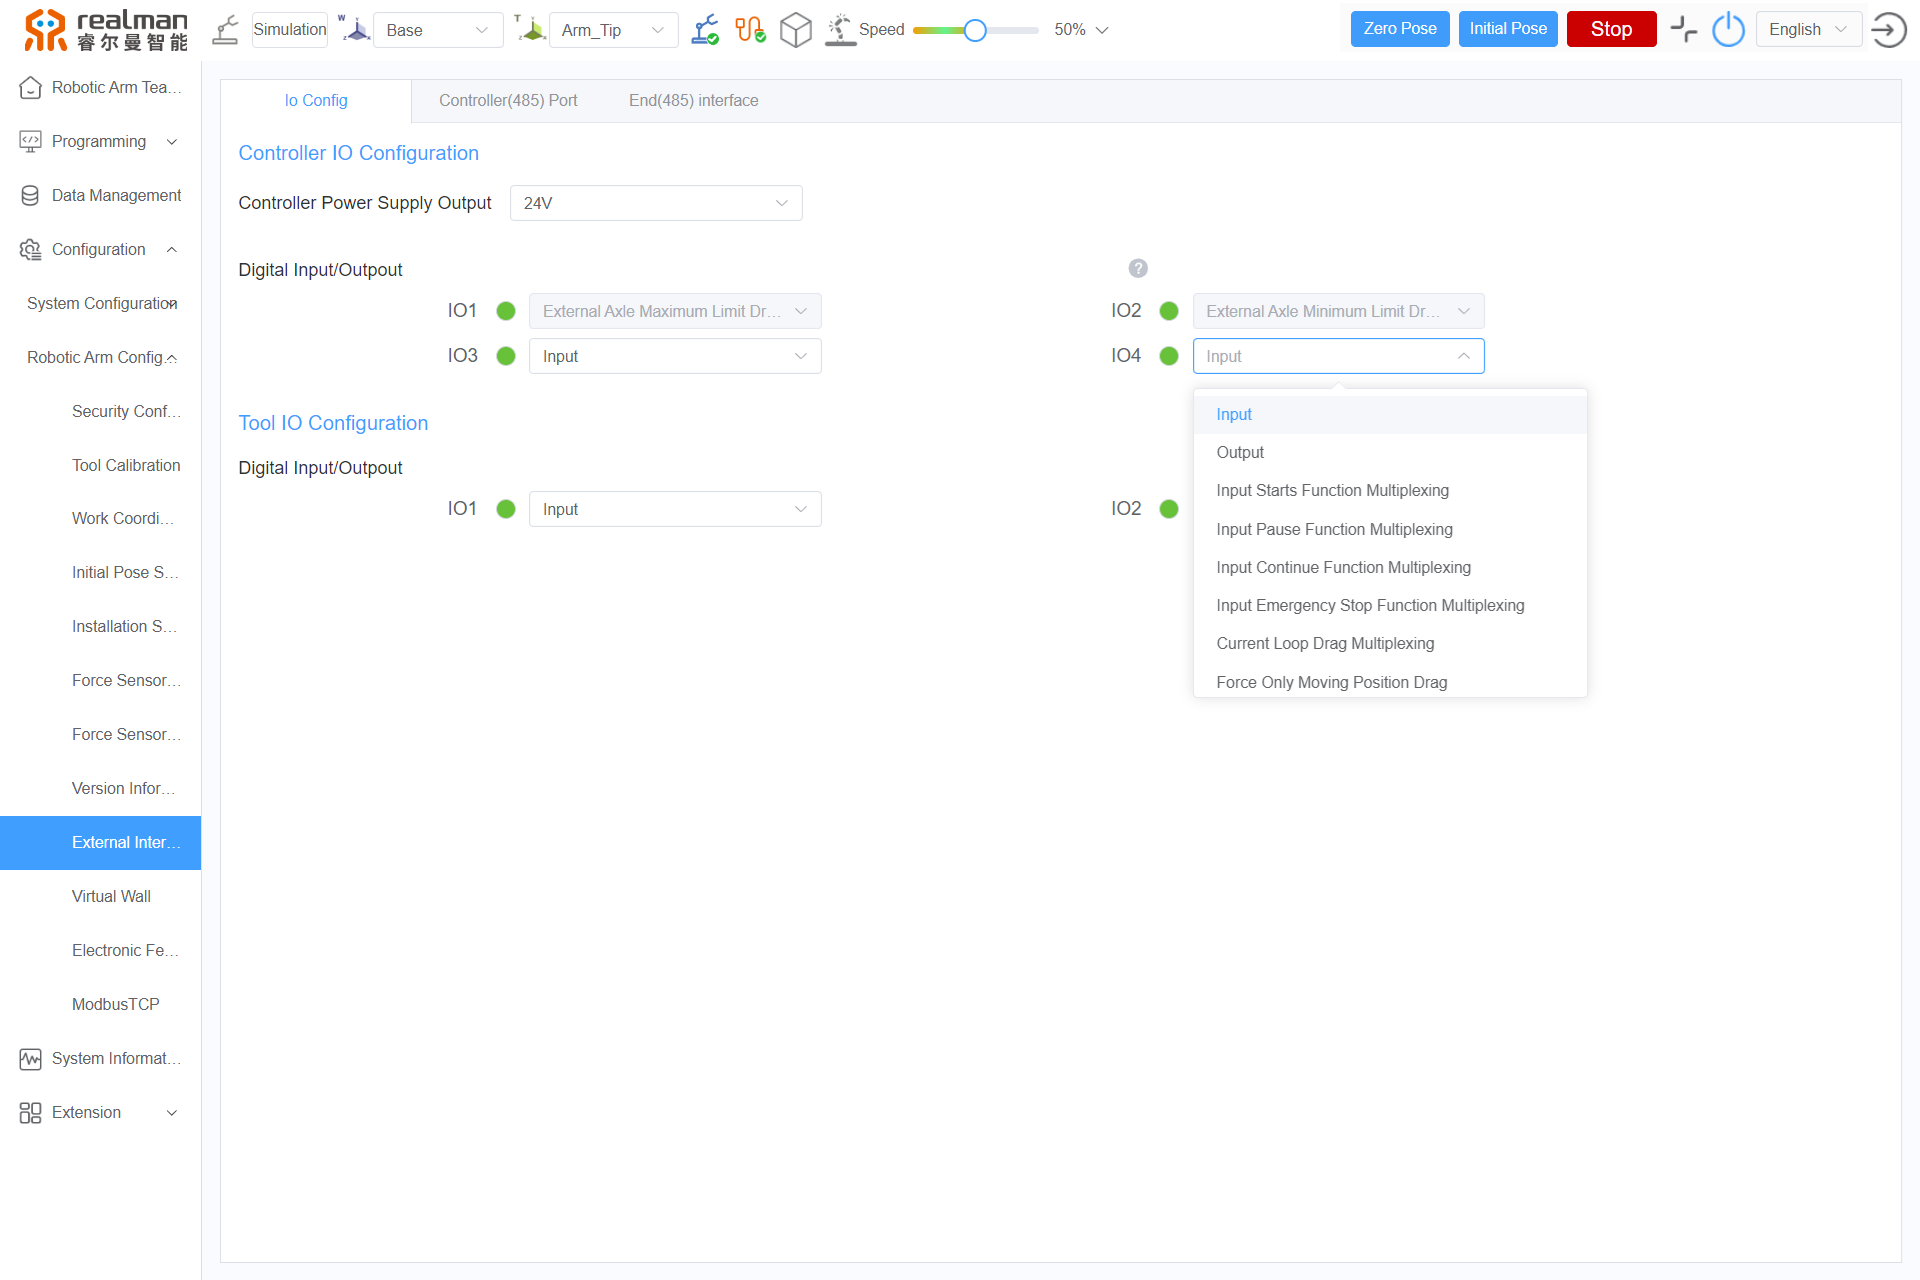Click the Initial Pose button

click(1506, 29)
